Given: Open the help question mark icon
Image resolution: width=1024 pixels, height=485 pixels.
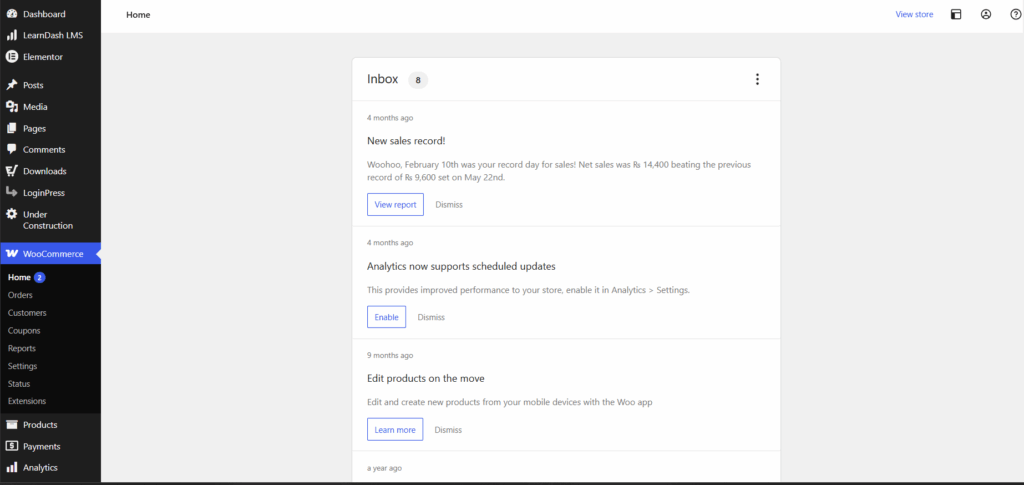Looking at the screenshot, I should [x=1016, y=14].
